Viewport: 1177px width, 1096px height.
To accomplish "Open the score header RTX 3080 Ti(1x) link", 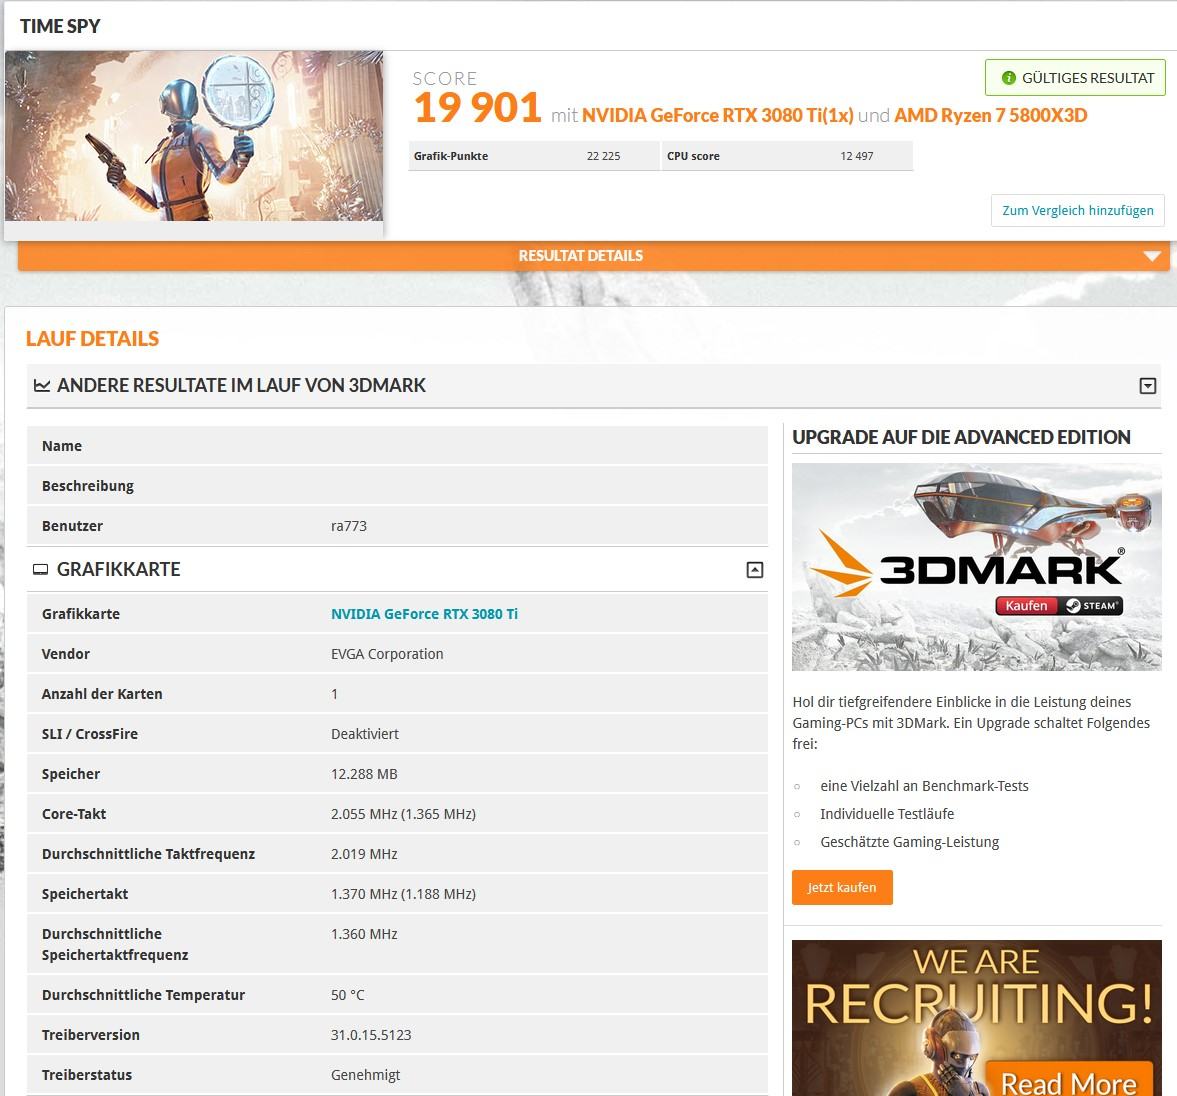I will pos(718,116).
